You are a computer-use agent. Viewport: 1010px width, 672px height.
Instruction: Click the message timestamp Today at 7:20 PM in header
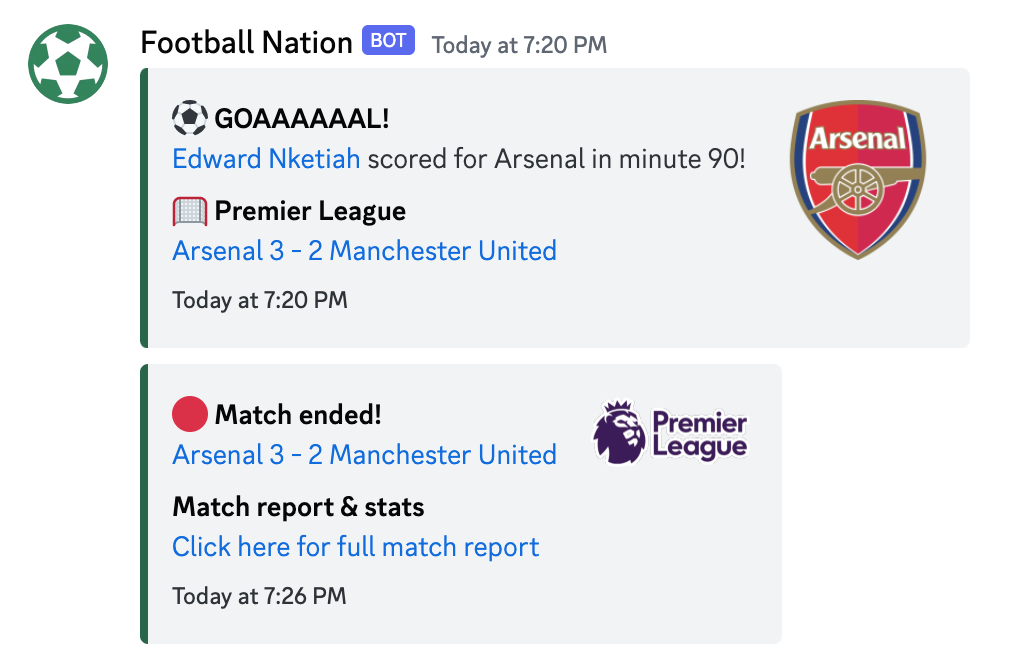click(x=519, y=45)
